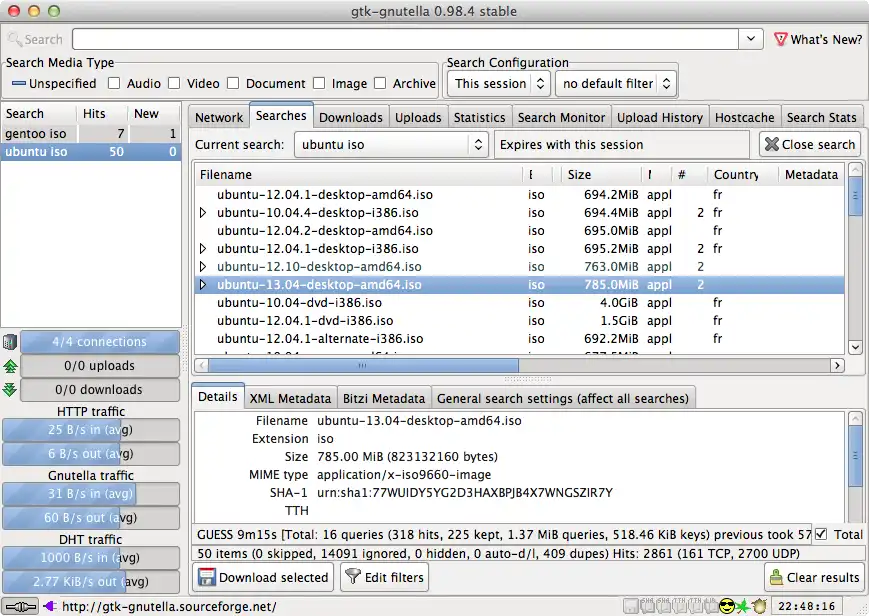Switch to the Downloads tab
The width and height of the screenshot is (869, 616).
(x=351, y=118)
